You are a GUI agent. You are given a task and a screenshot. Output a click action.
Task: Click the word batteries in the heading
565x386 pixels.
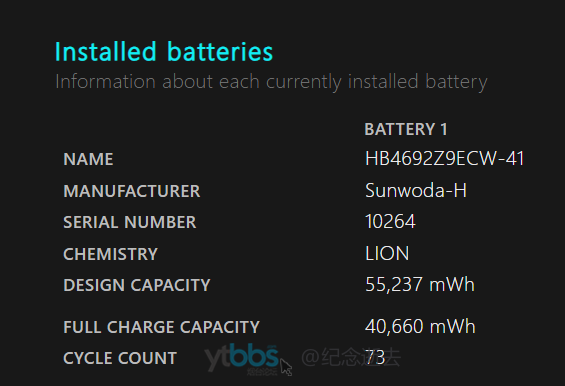click(220, 52)
